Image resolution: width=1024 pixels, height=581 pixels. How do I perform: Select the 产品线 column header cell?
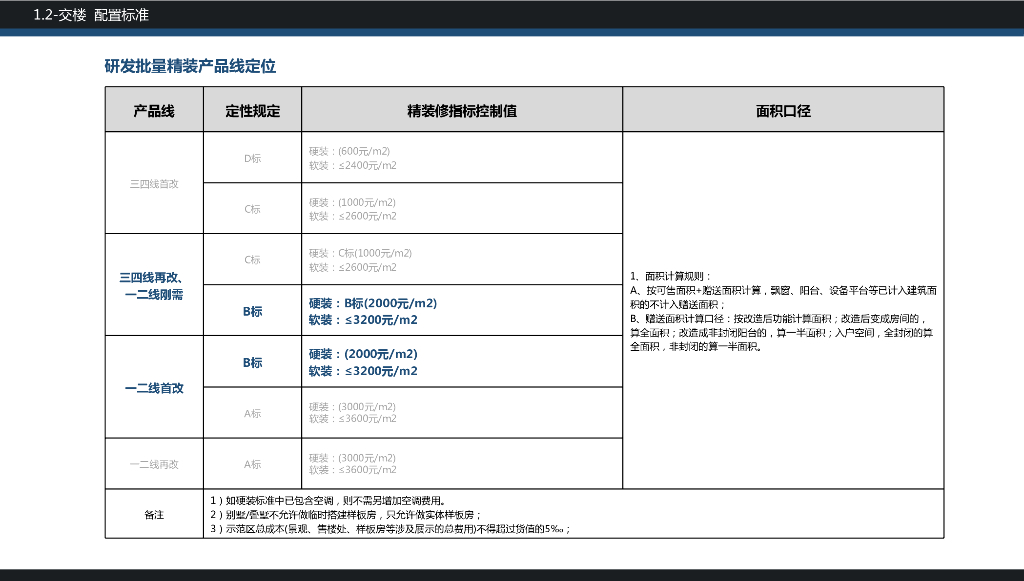coord(153,110)
